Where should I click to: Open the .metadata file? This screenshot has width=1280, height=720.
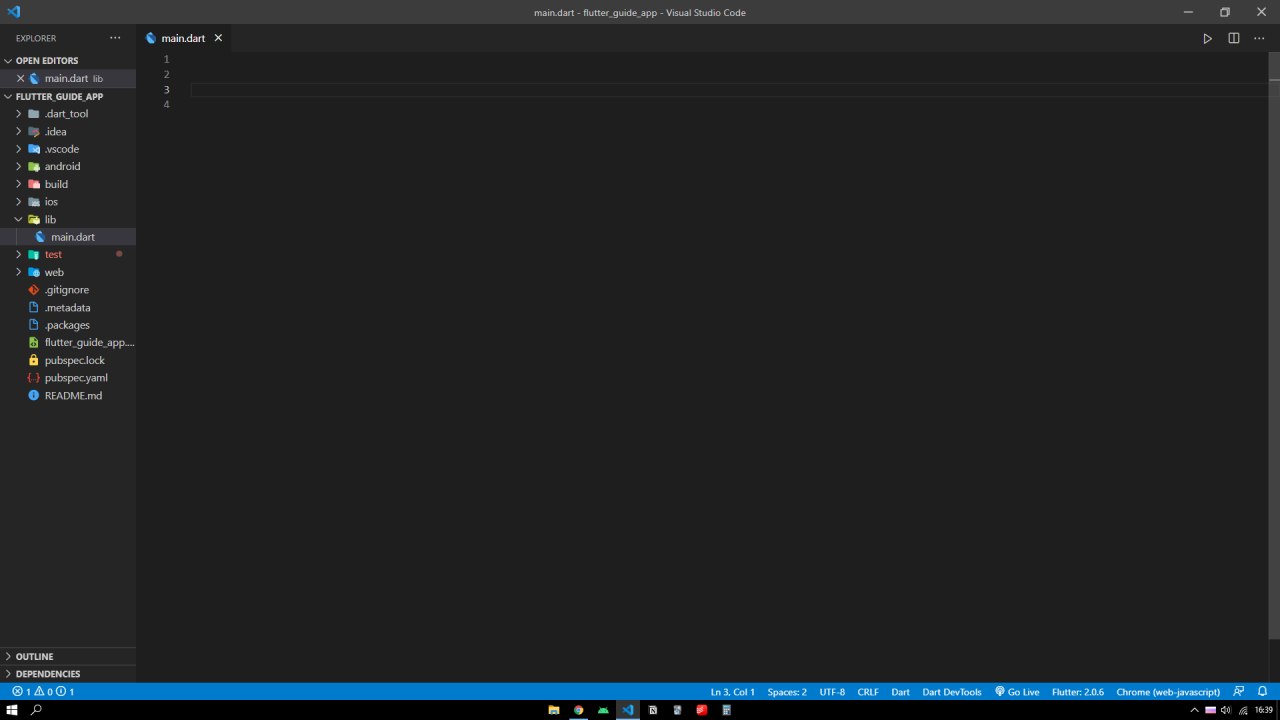click(x=68, y=308)
